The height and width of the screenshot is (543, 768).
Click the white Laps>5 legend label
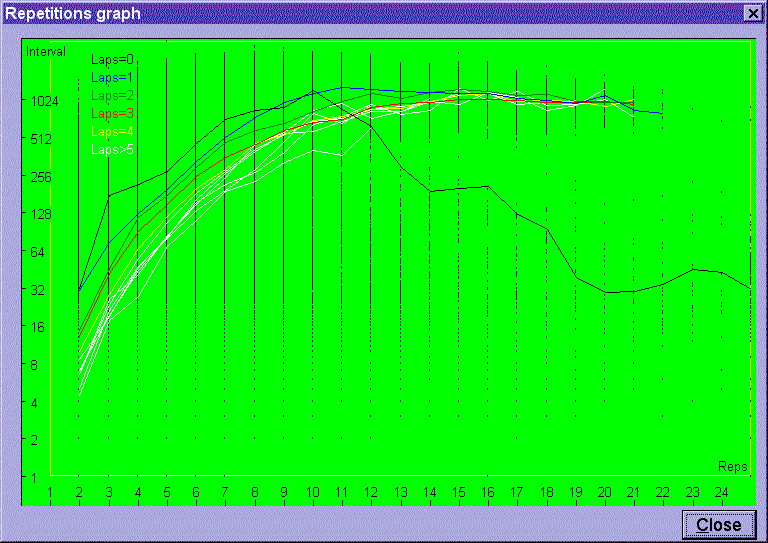(x=112, y=149)
